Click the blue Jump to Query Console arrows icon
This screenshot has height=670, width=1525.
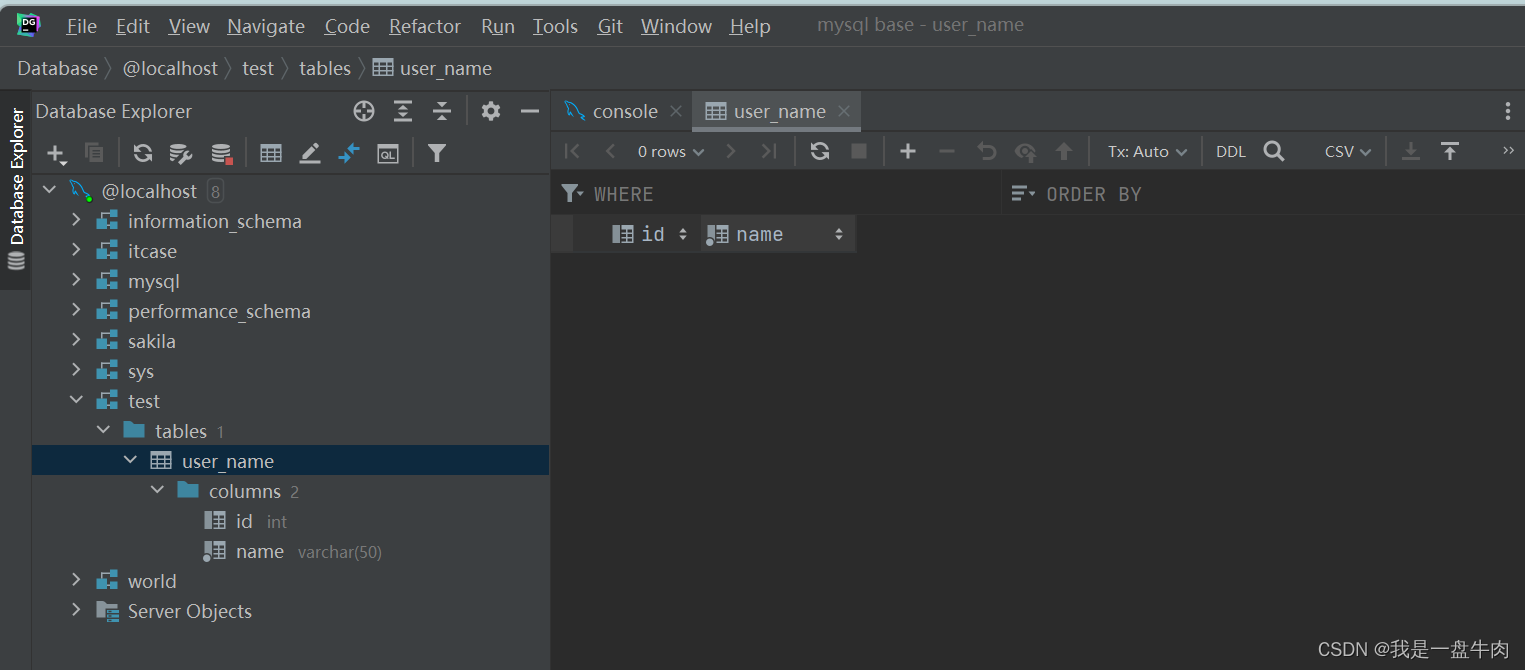pos(348,153)
